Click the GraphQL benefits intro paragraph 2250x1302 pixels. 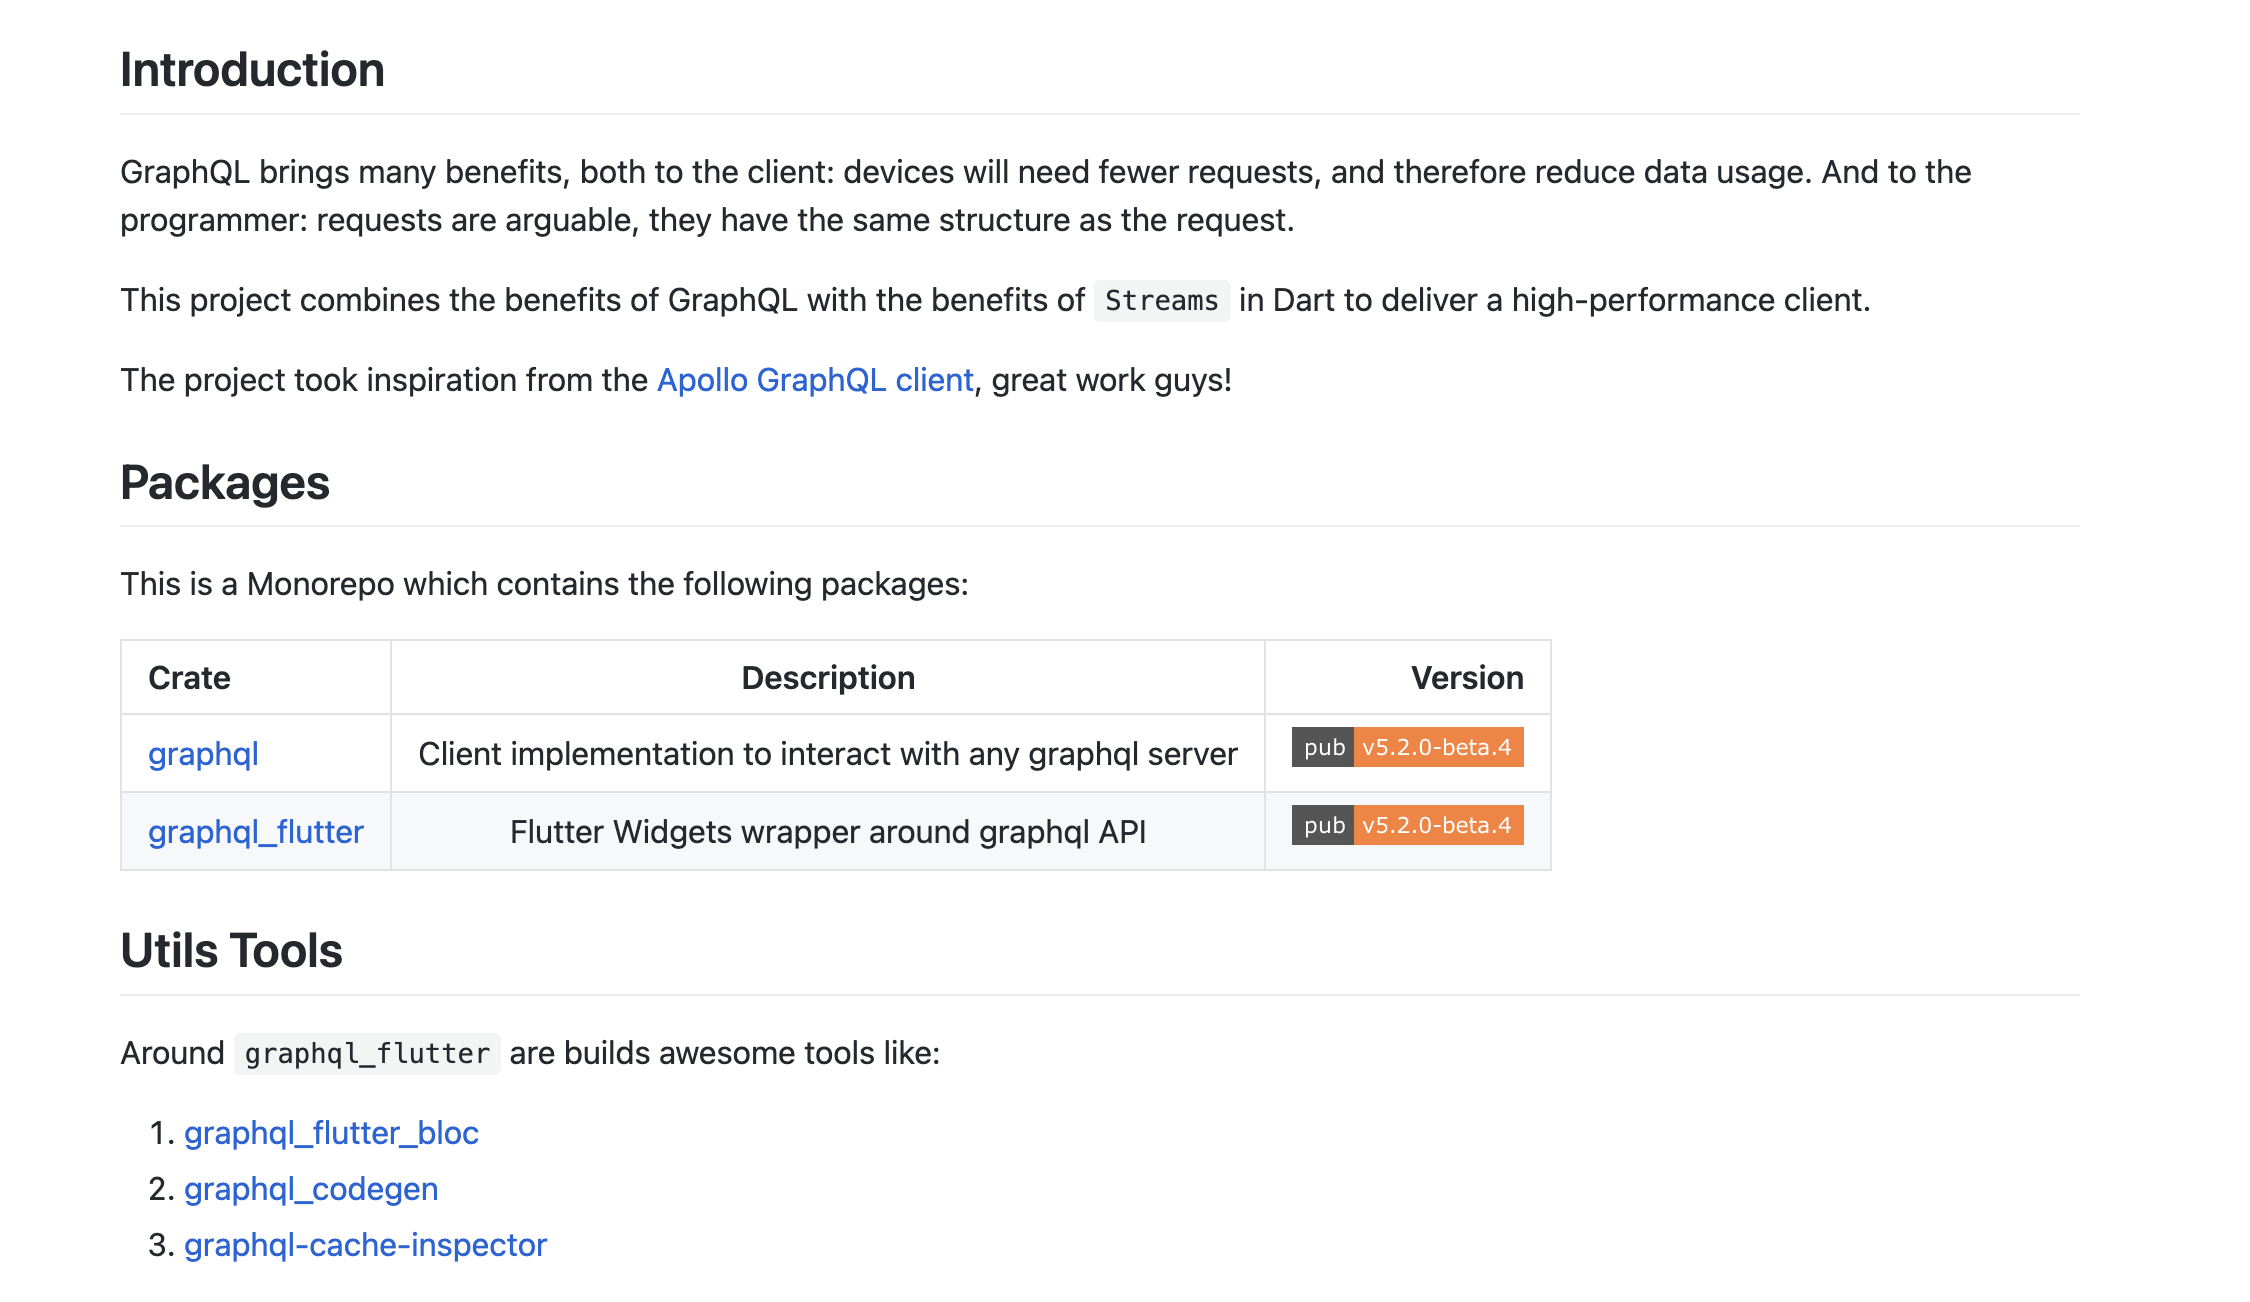tap(1046, 196)
